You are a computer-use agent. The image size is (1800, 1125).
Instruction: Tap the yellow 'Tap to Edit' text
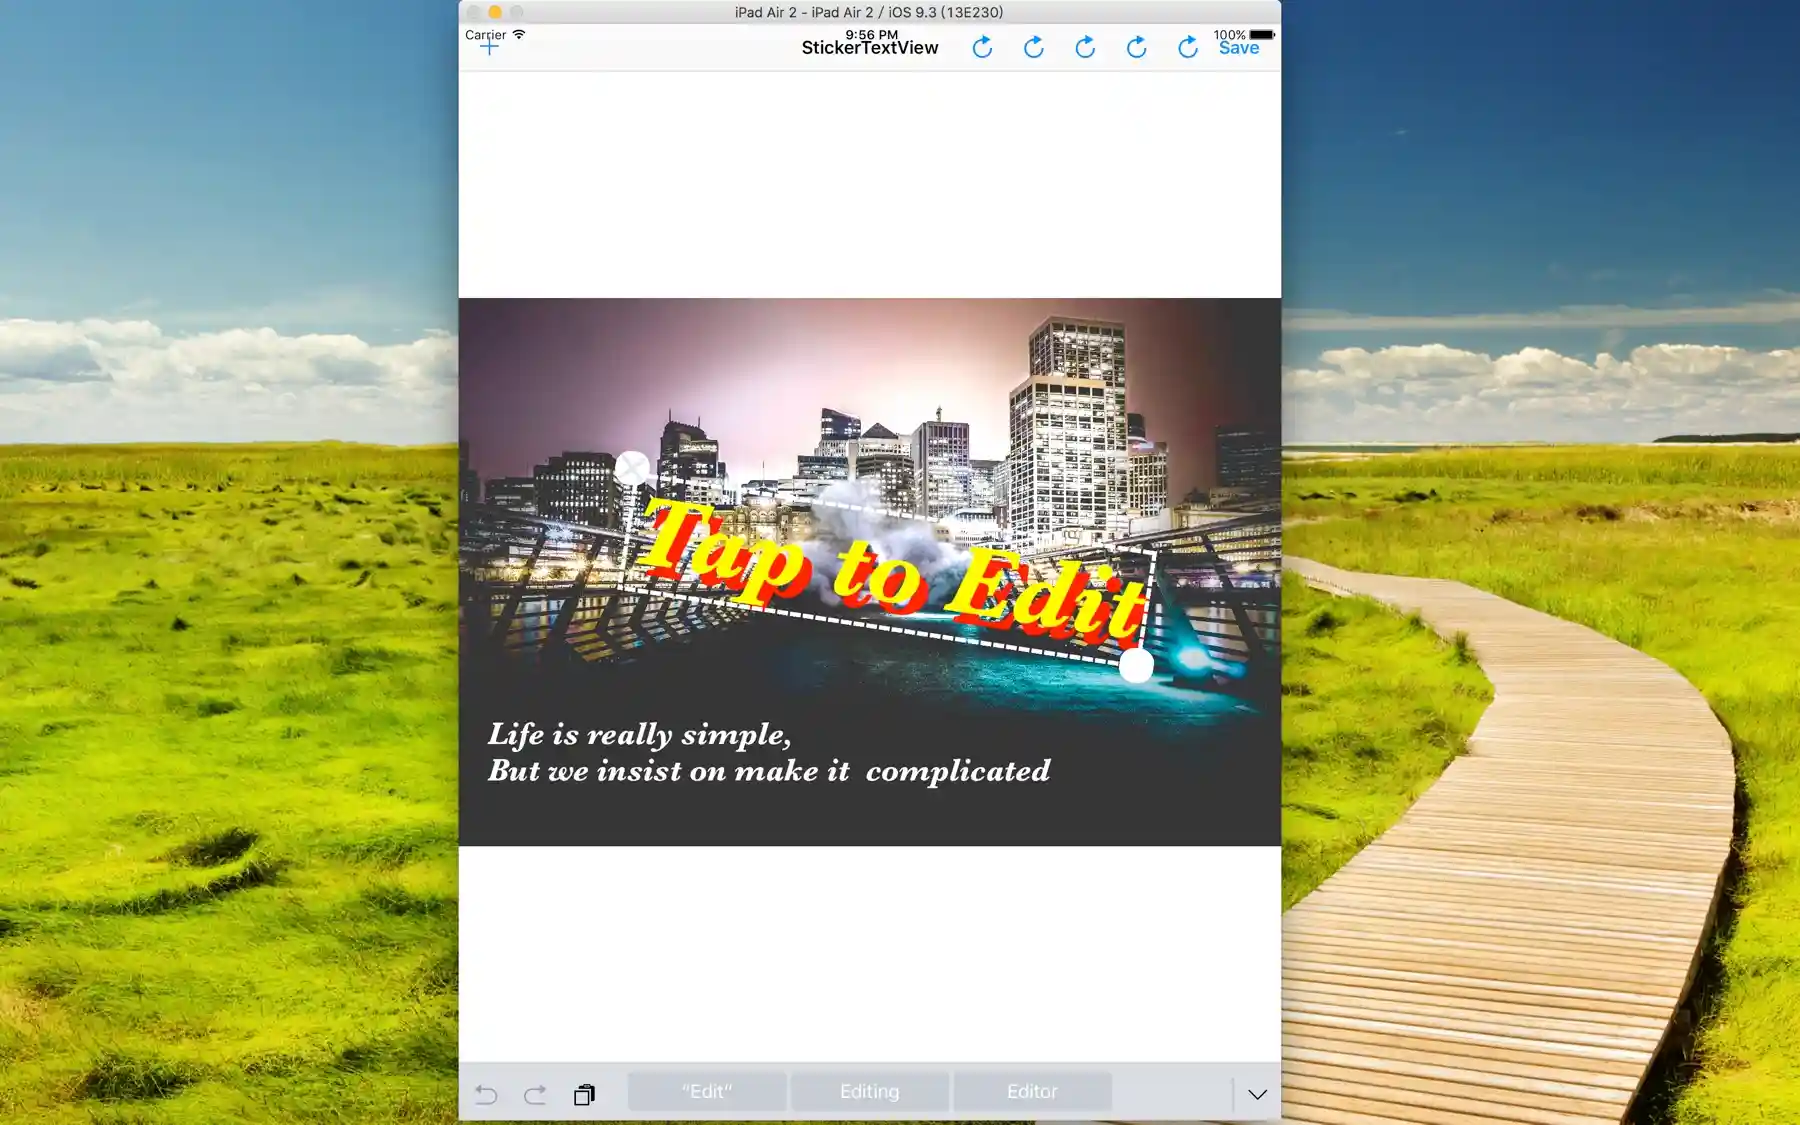[x=893, y=570]
